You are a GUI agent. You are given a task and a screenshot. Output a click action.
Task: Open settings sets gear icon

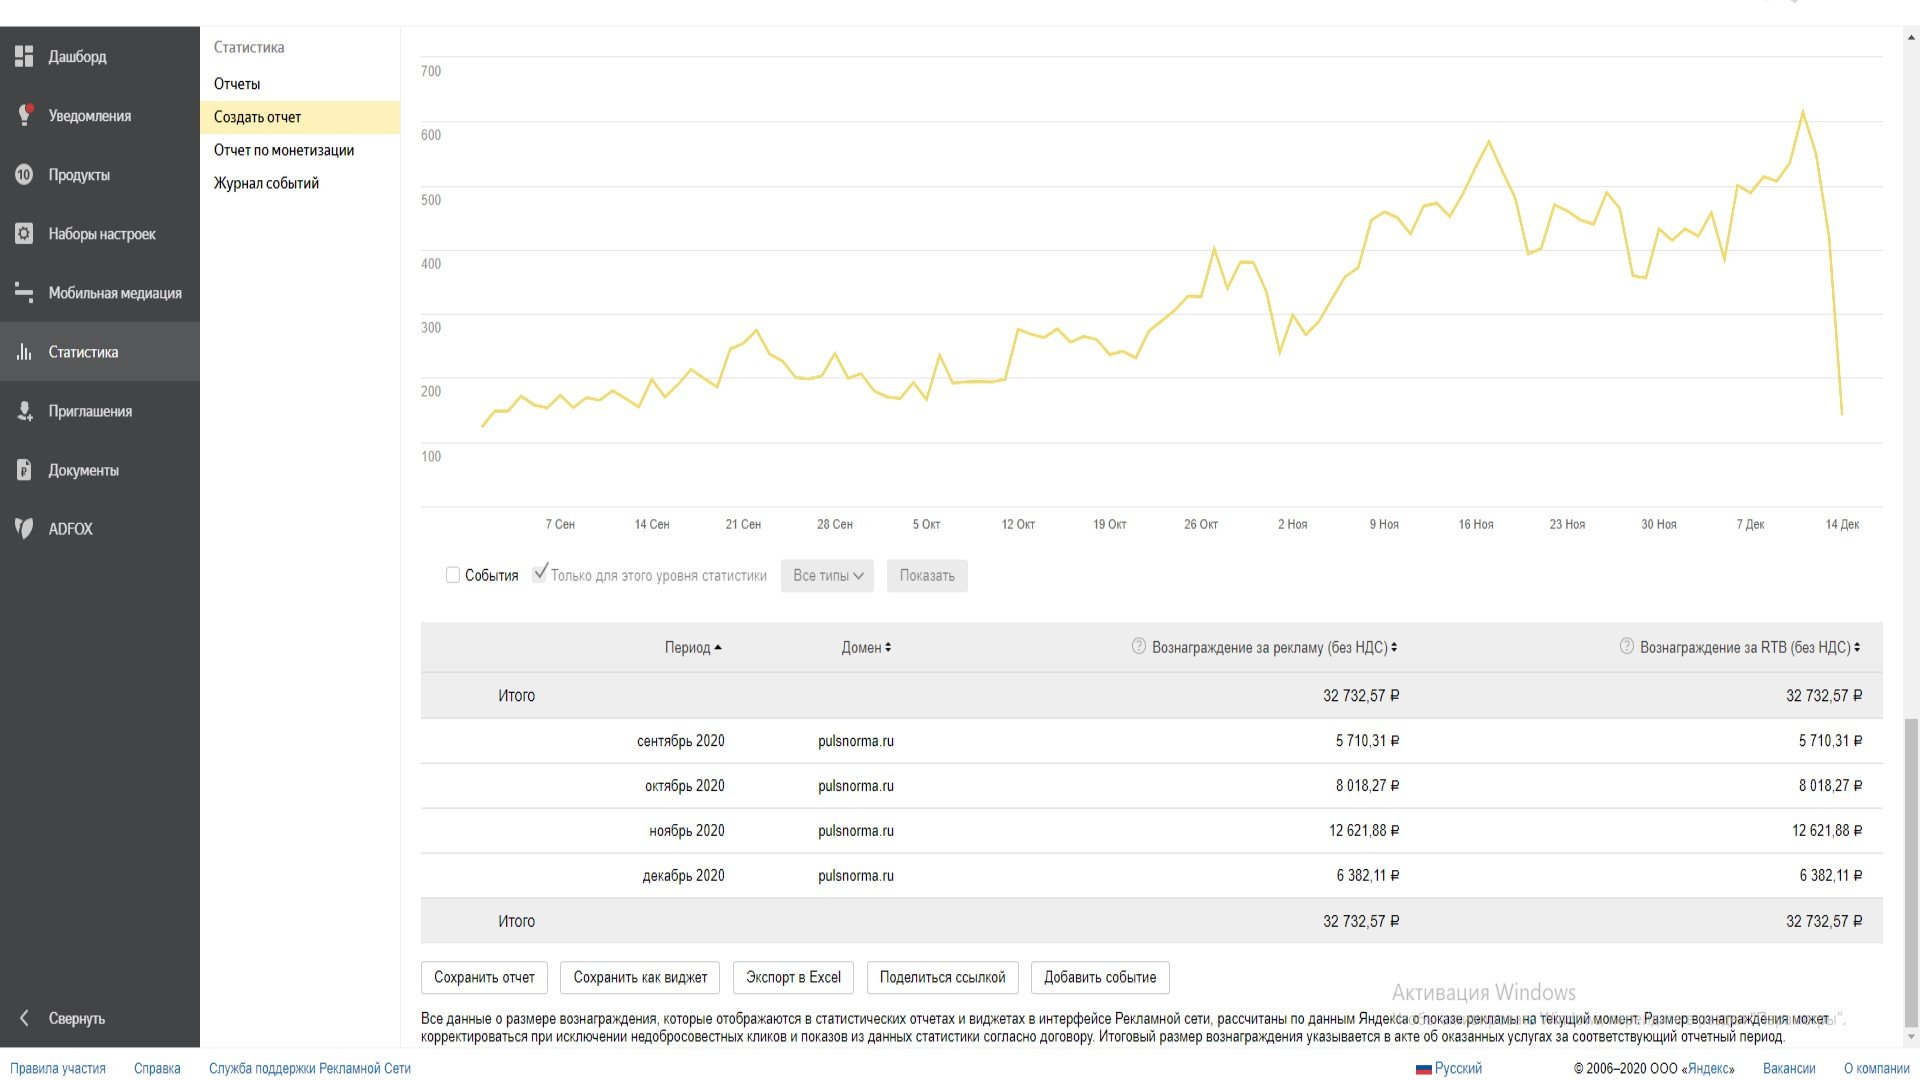coord(24,234)
